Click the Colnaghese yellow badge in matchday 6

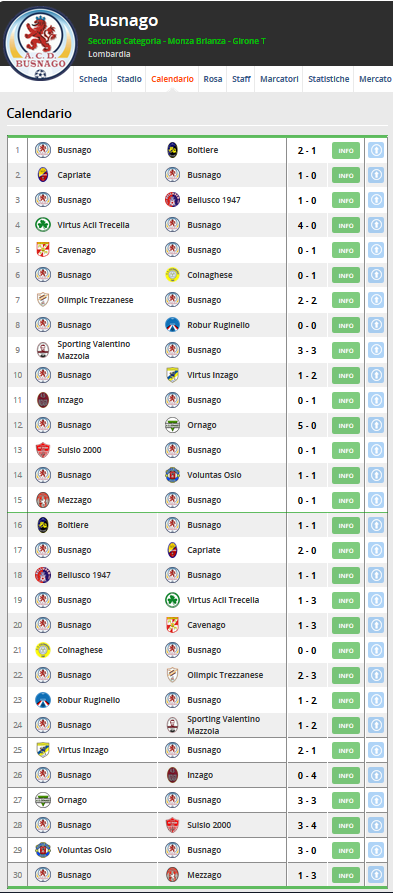click(173, 275)
